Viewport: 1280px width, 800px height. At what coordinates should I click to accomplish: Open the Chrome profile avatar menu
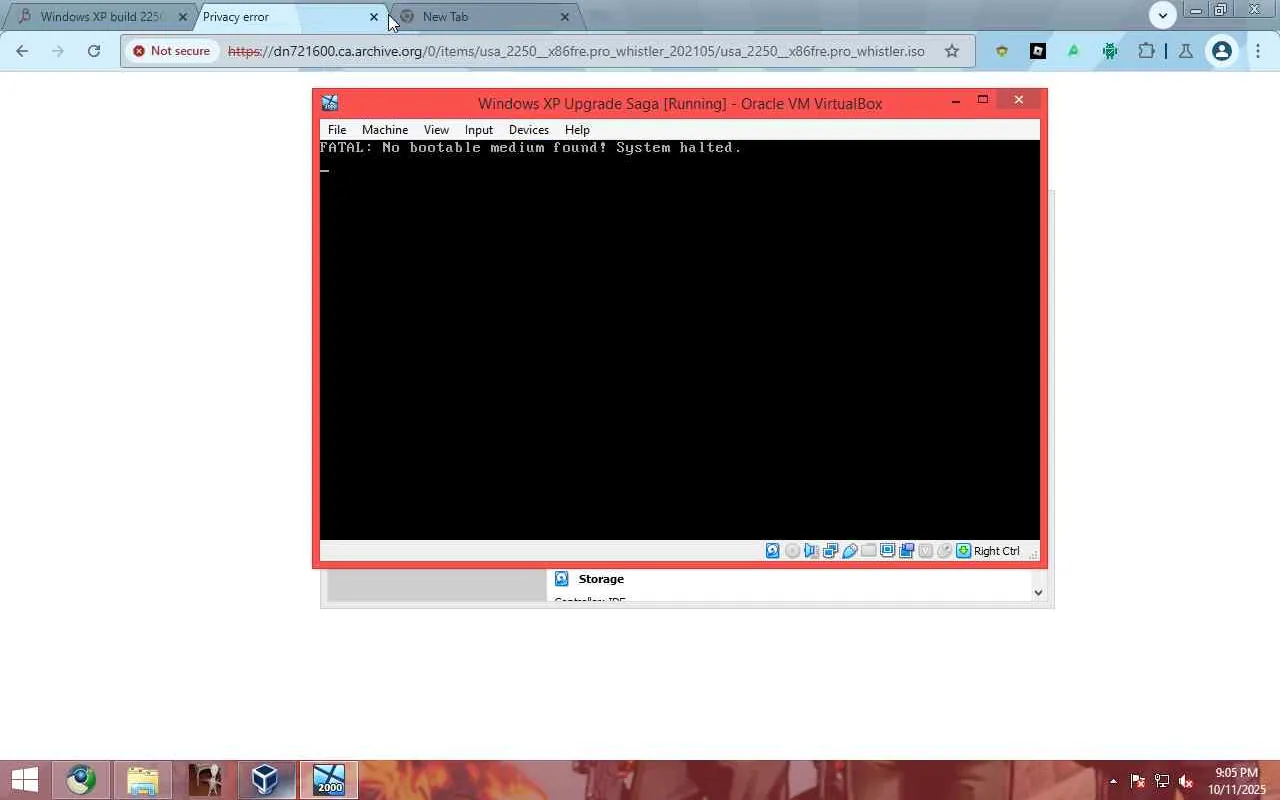click(1222, 51)
